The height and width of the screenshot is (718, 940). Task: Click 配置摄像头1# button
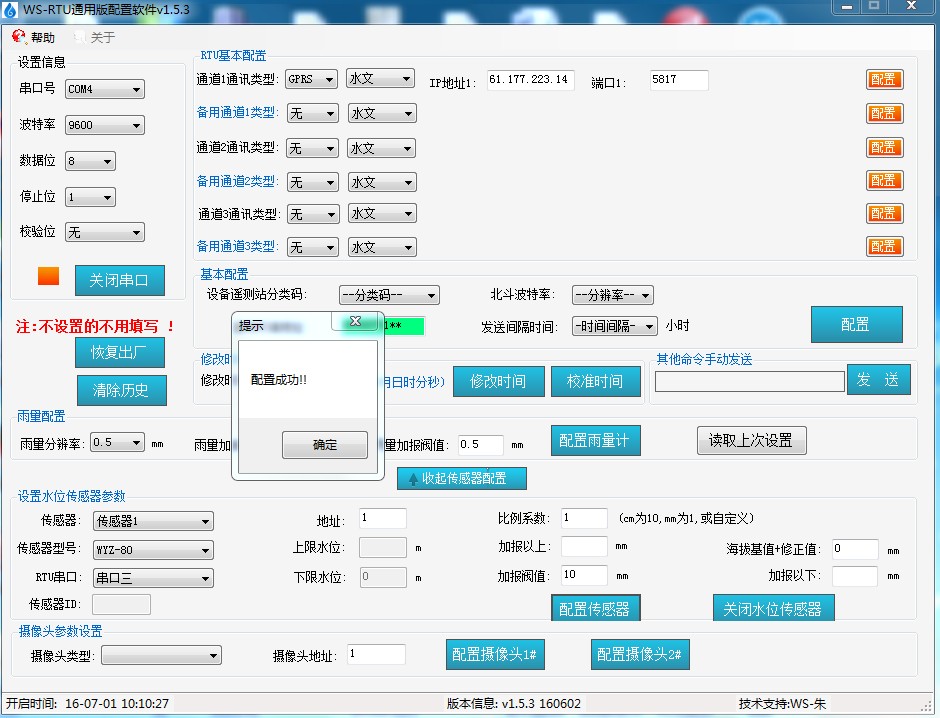coord(495,654)
